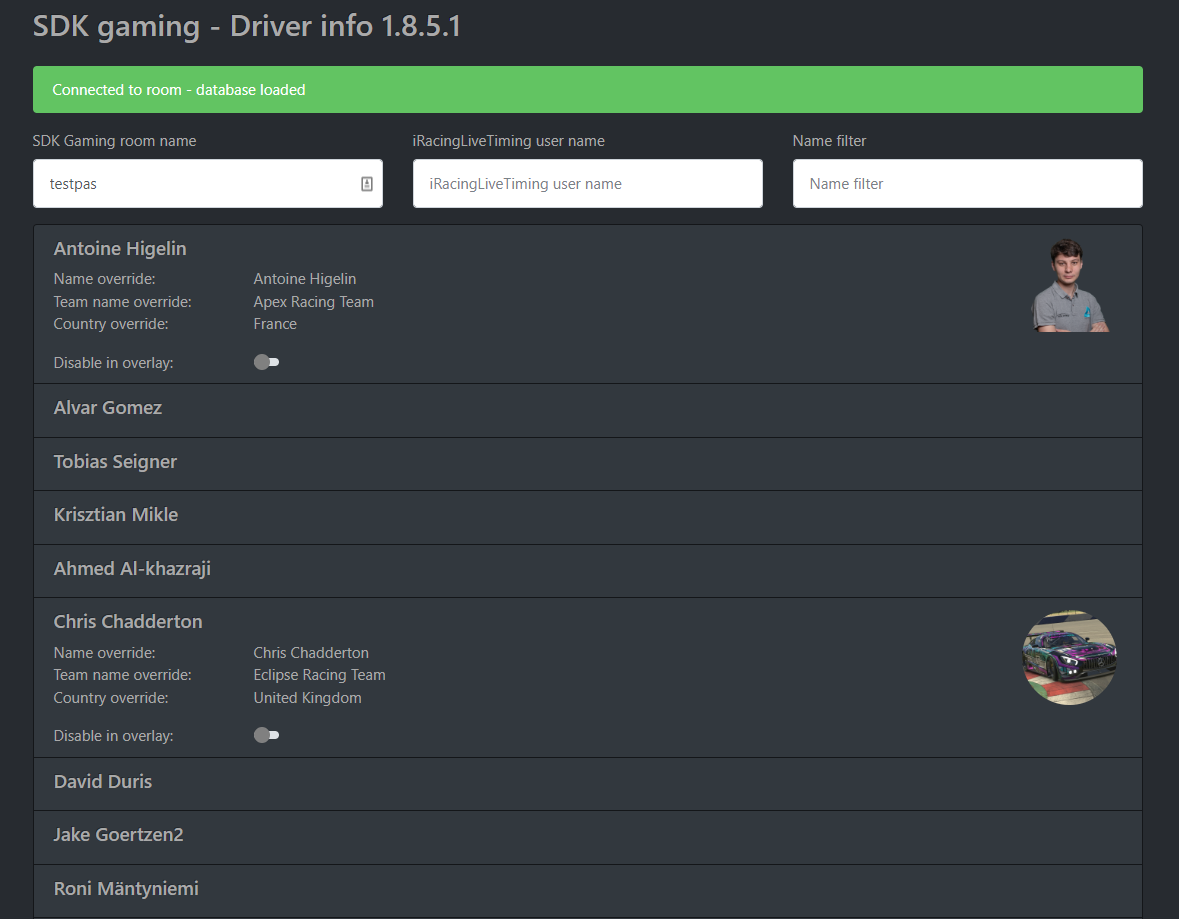Toggle Disable in overlay for Antoine Higelin
The image size is (1179, 919).
pyautogui.click(x=266, y=362)
